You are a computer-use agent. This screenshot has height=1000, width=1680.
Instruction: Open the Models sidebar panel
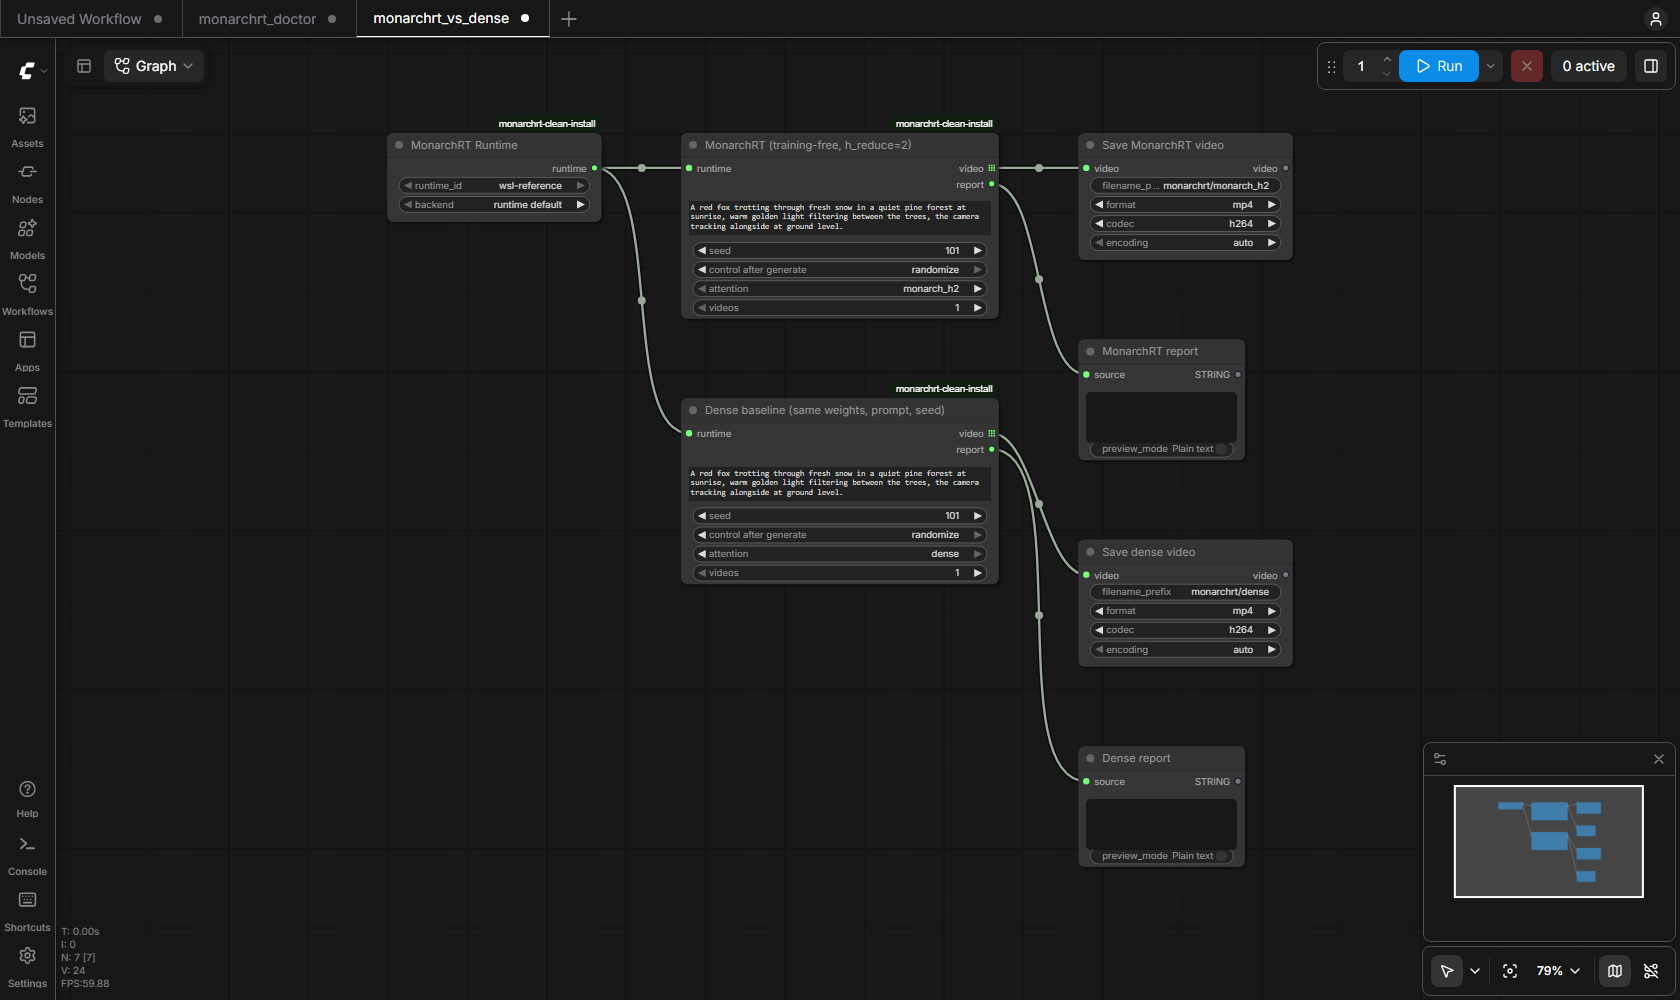(27, 238)
